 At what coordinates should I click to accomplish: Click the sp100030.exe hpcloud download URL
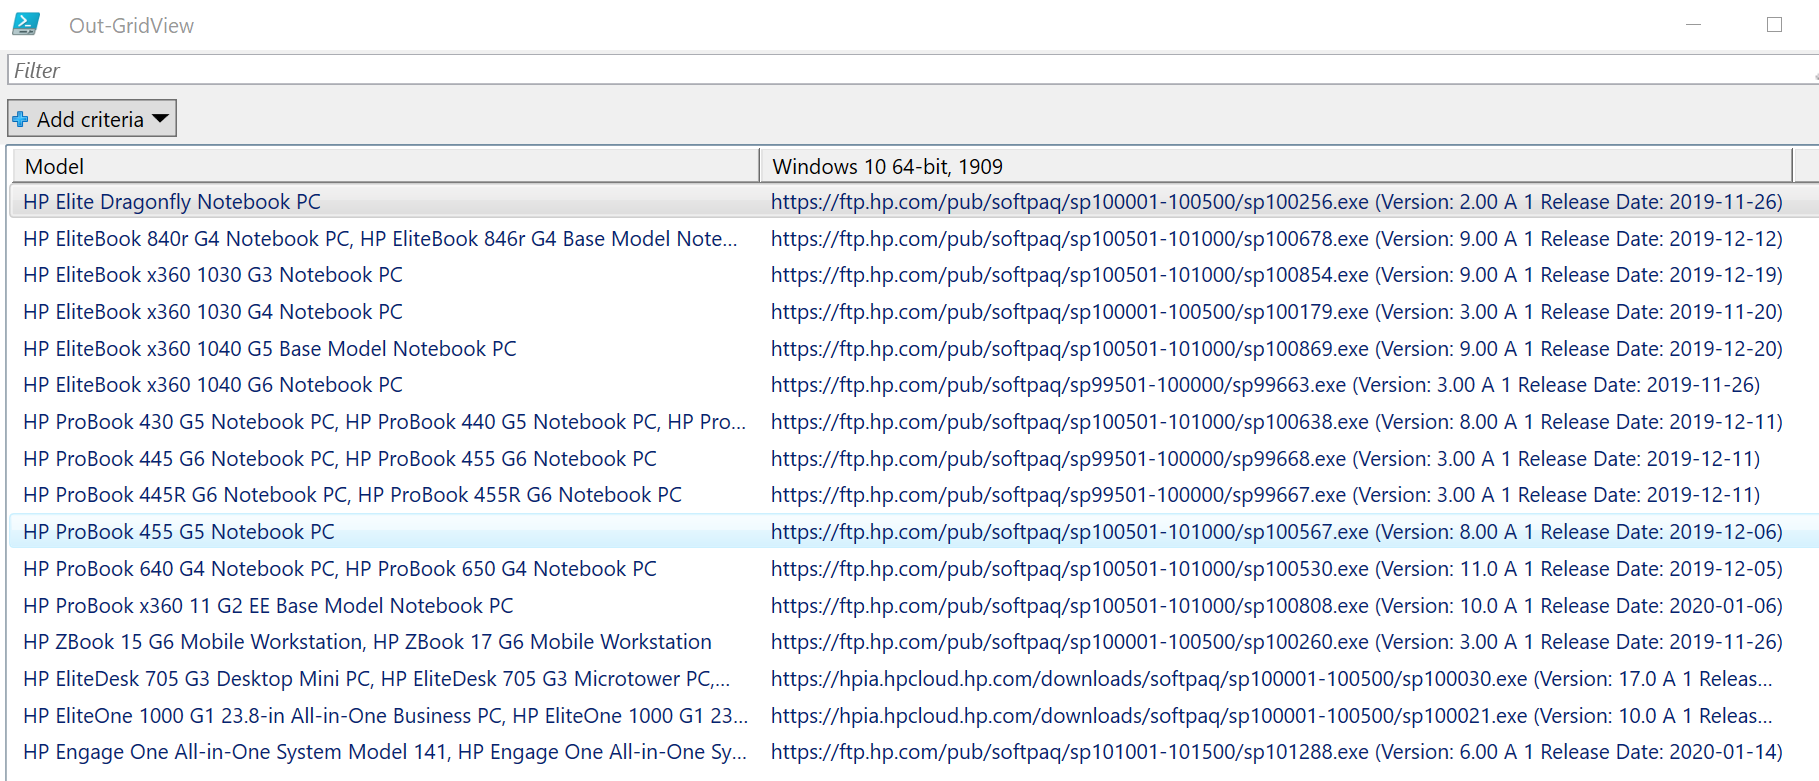tap(1270, 679)
